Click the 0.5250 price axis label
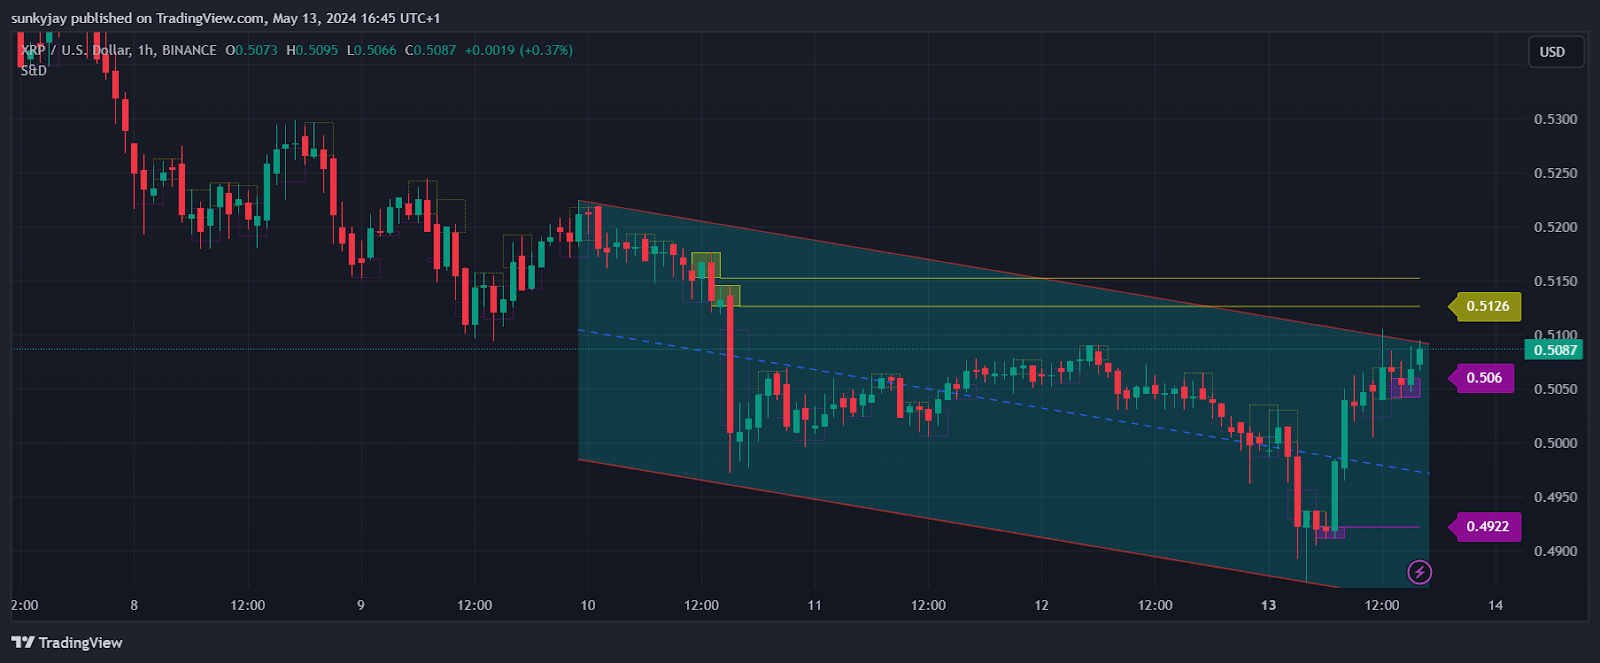The height and width of the screenshot is (663, 1600). click(x=1555, y=173)
